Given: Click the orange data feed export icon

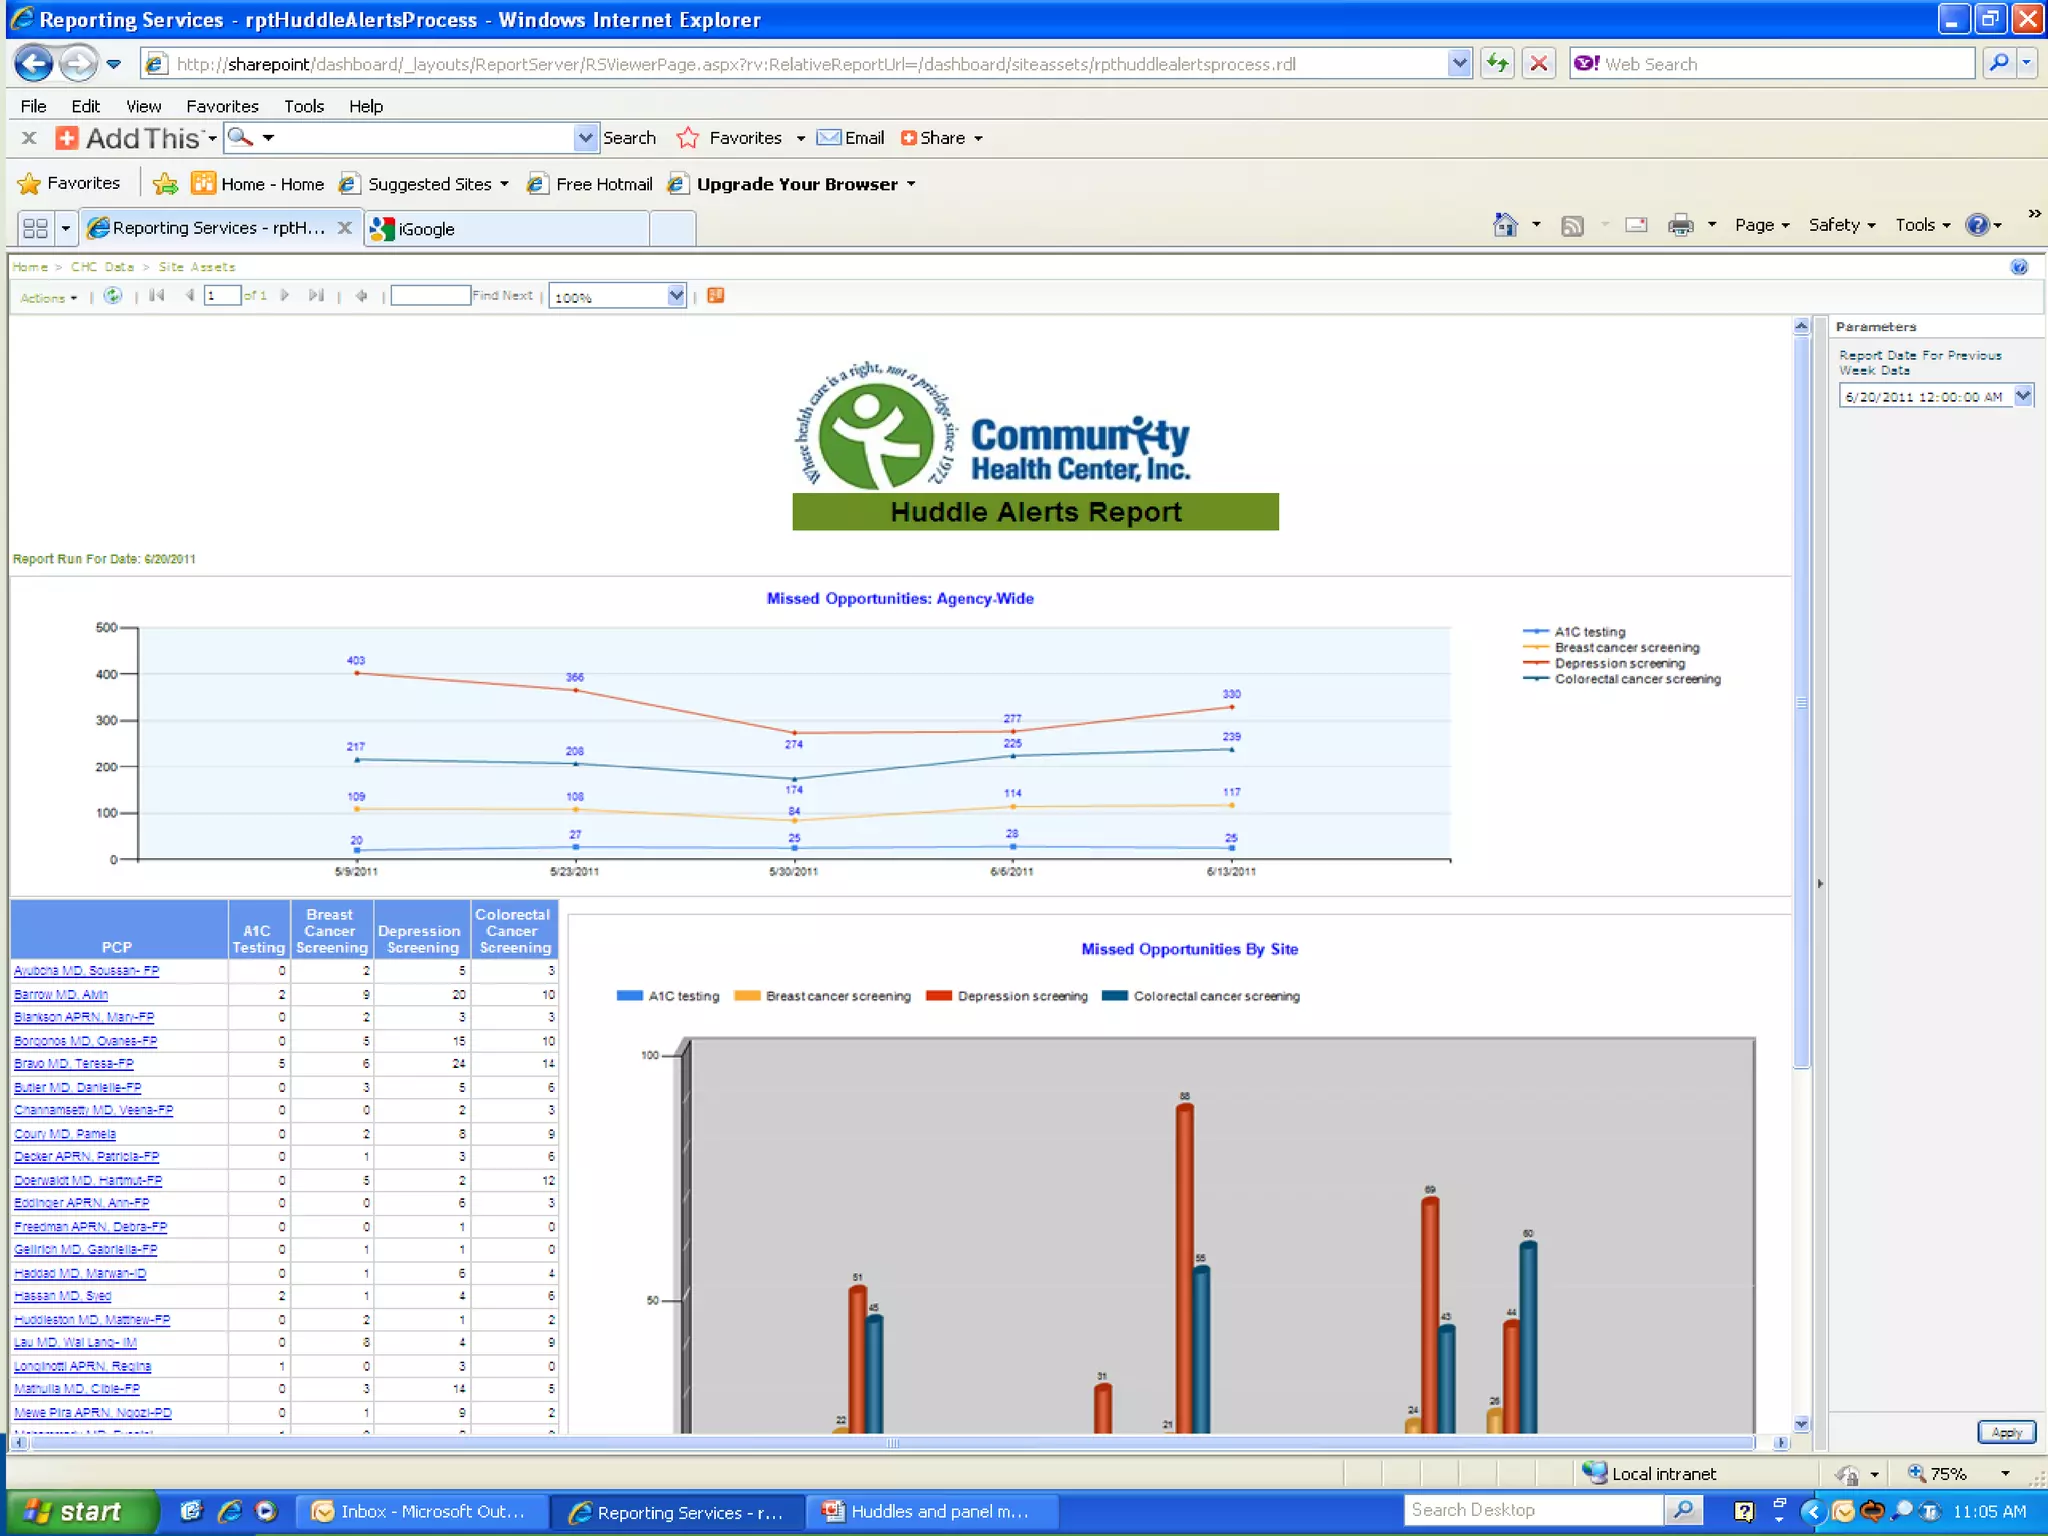Looking at the screenshot, I should (x=716, y=296).
